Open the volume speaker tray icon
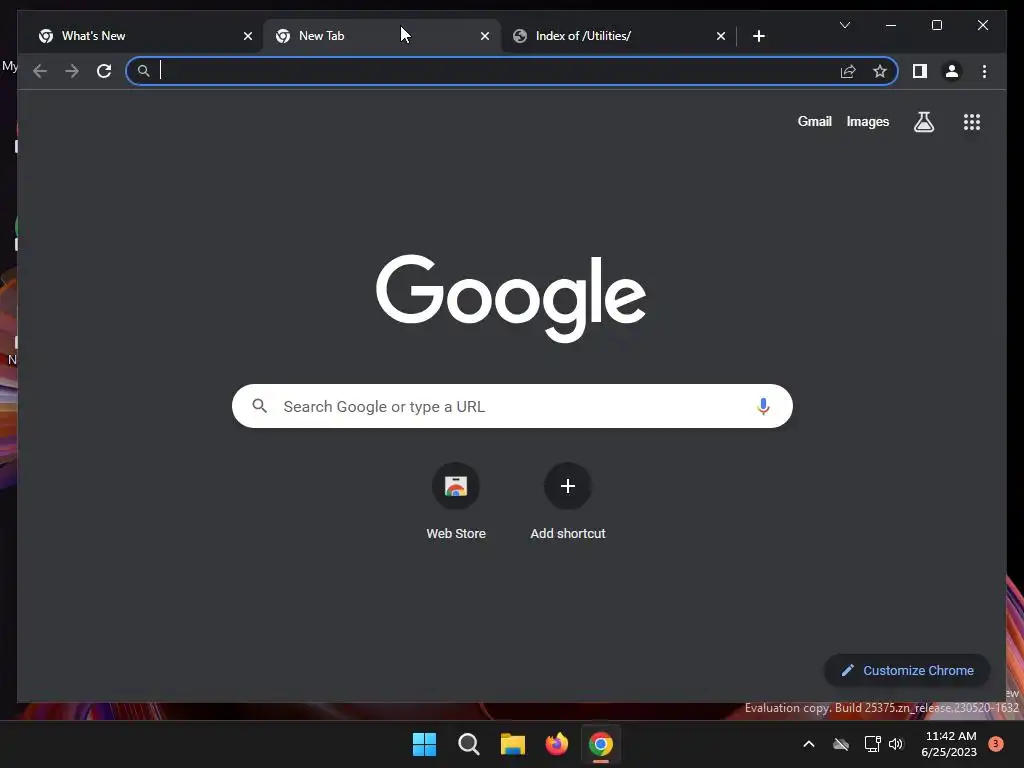The height and width of the screenshot is (768, 1024). tap(895, 744)
